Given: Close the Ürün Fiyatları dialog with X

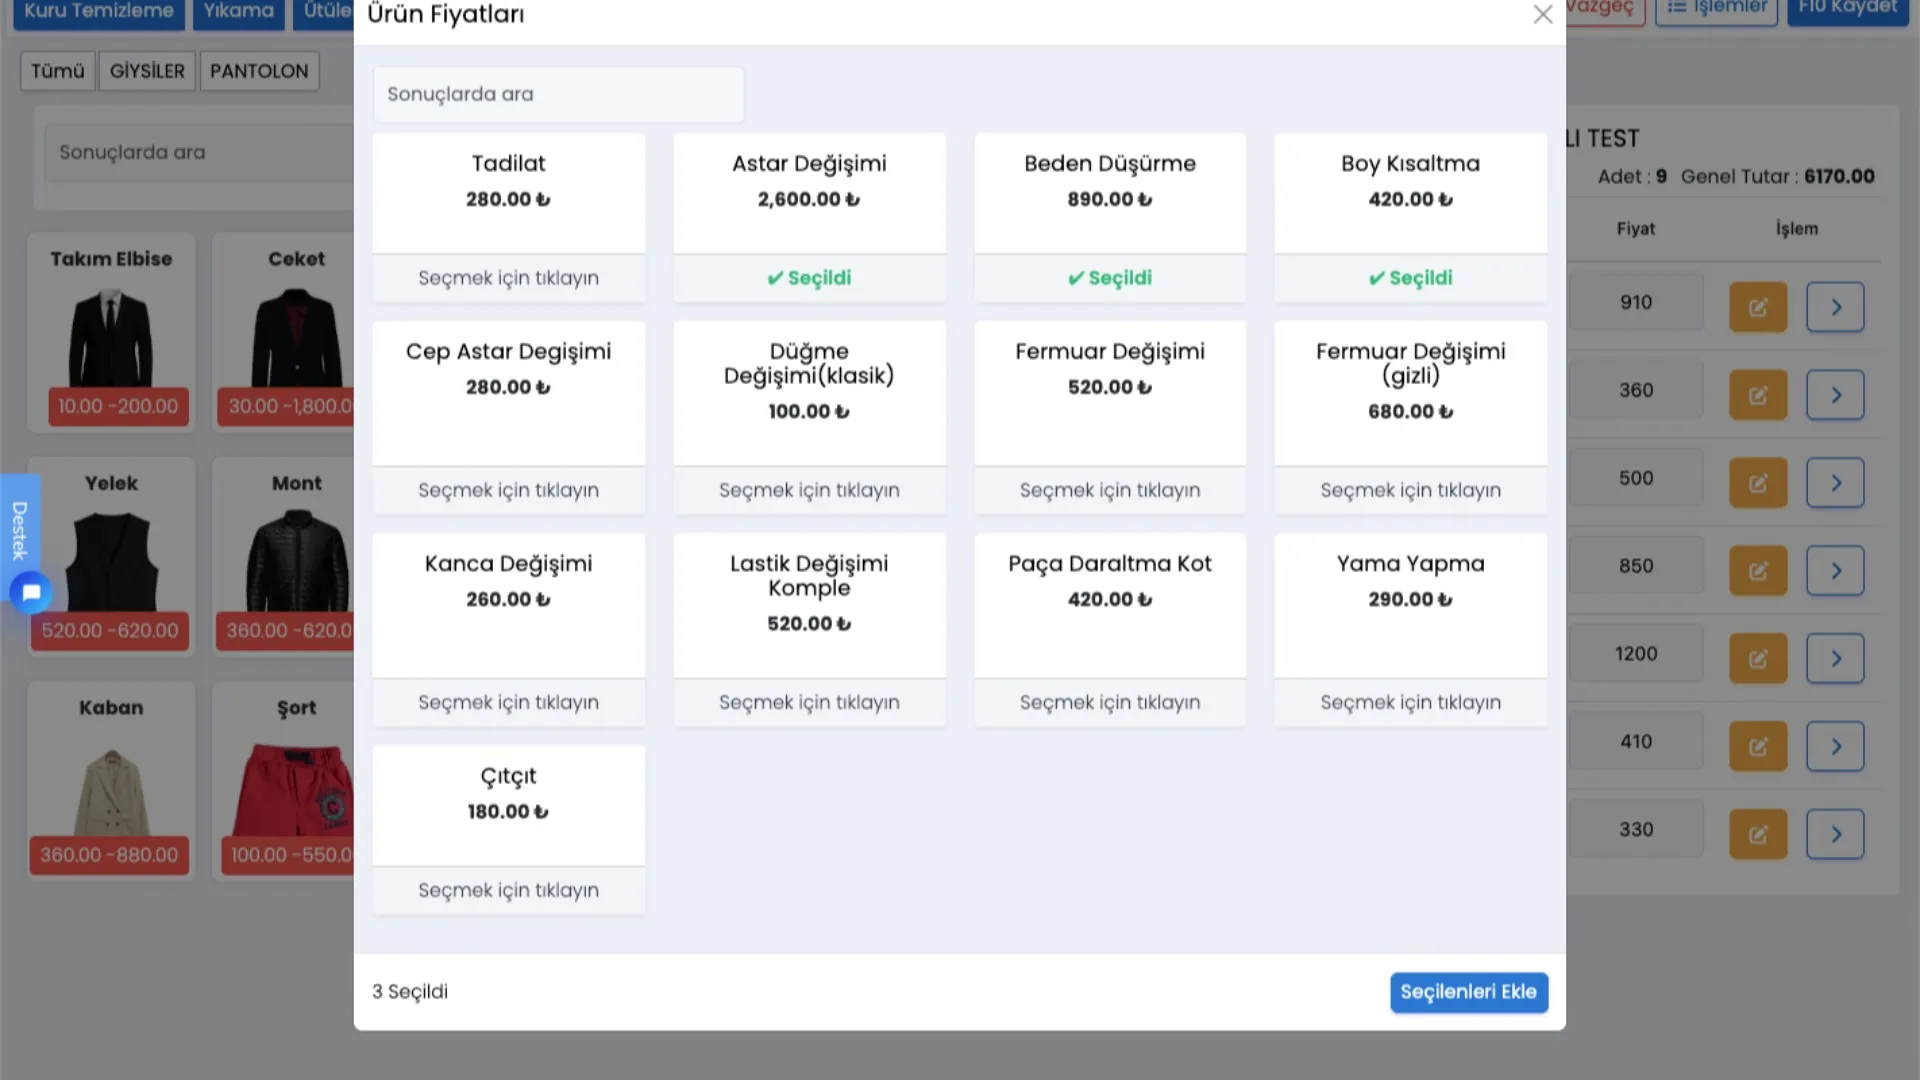Looking at the screenshot, I should [x=1542, y=15].
